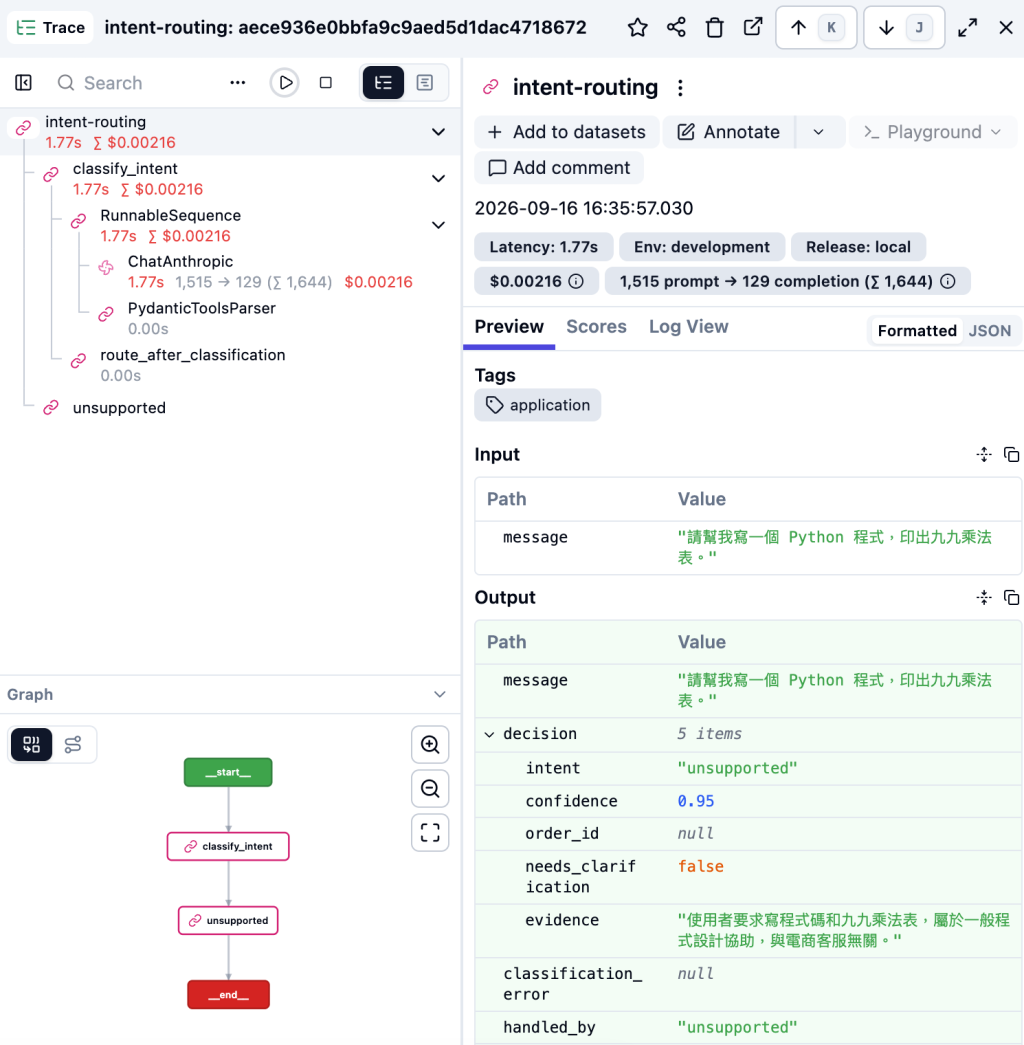Click Add to datasets button
Viewport: 1024px width, 1045px height.
[x=567, y=132]
